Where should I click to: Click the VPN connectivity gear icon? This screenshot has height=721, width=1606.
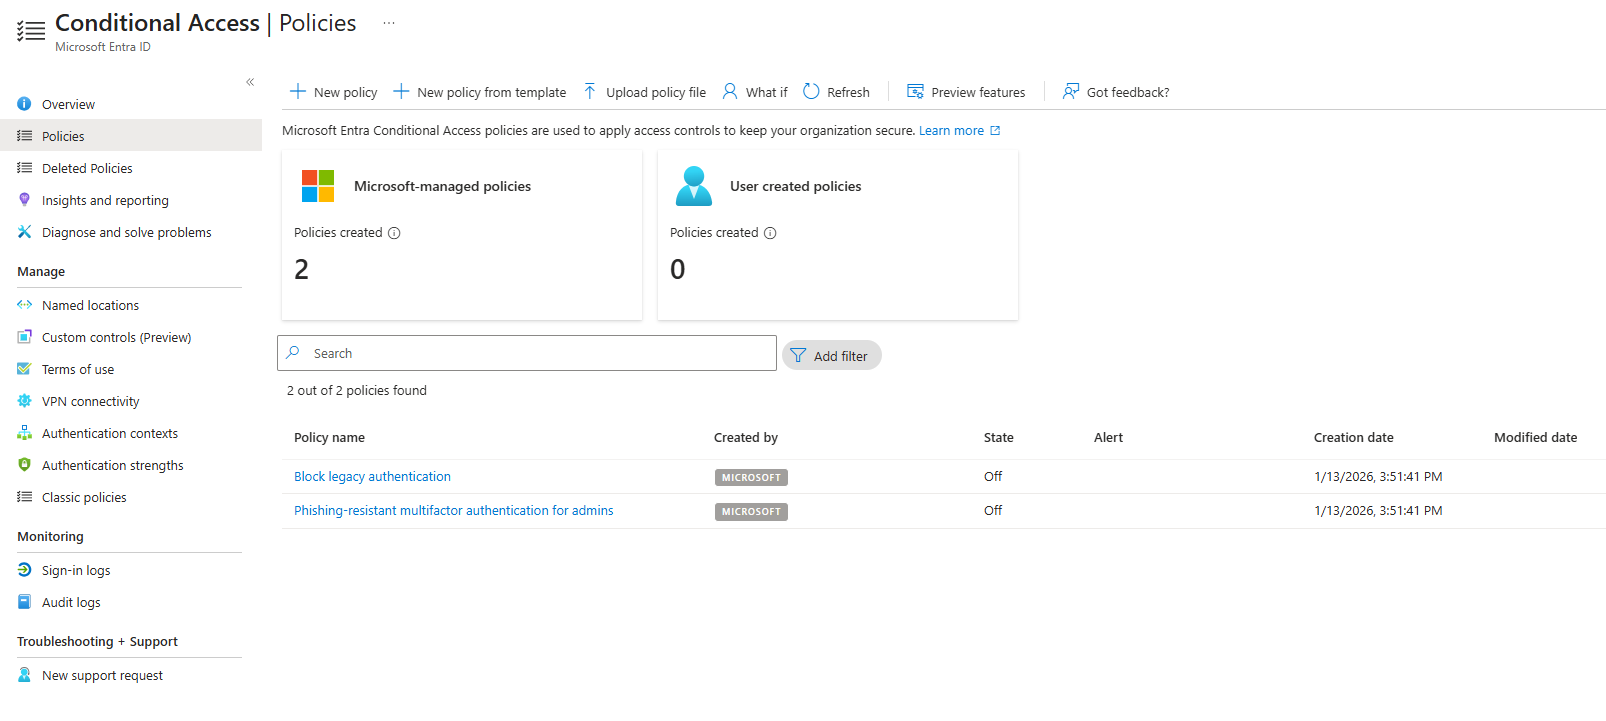coord(24,401)
